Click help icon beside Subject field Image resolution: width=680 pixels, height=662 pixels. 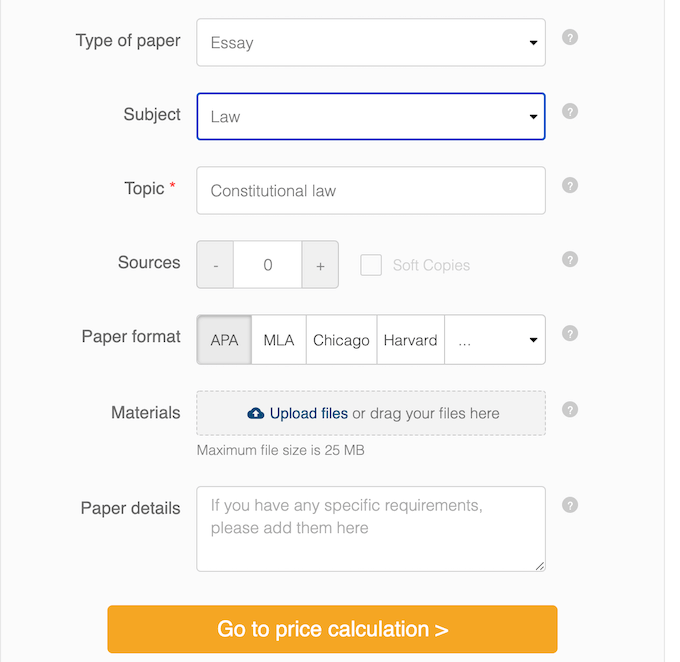pyautogui.click(x=570, y=111)
